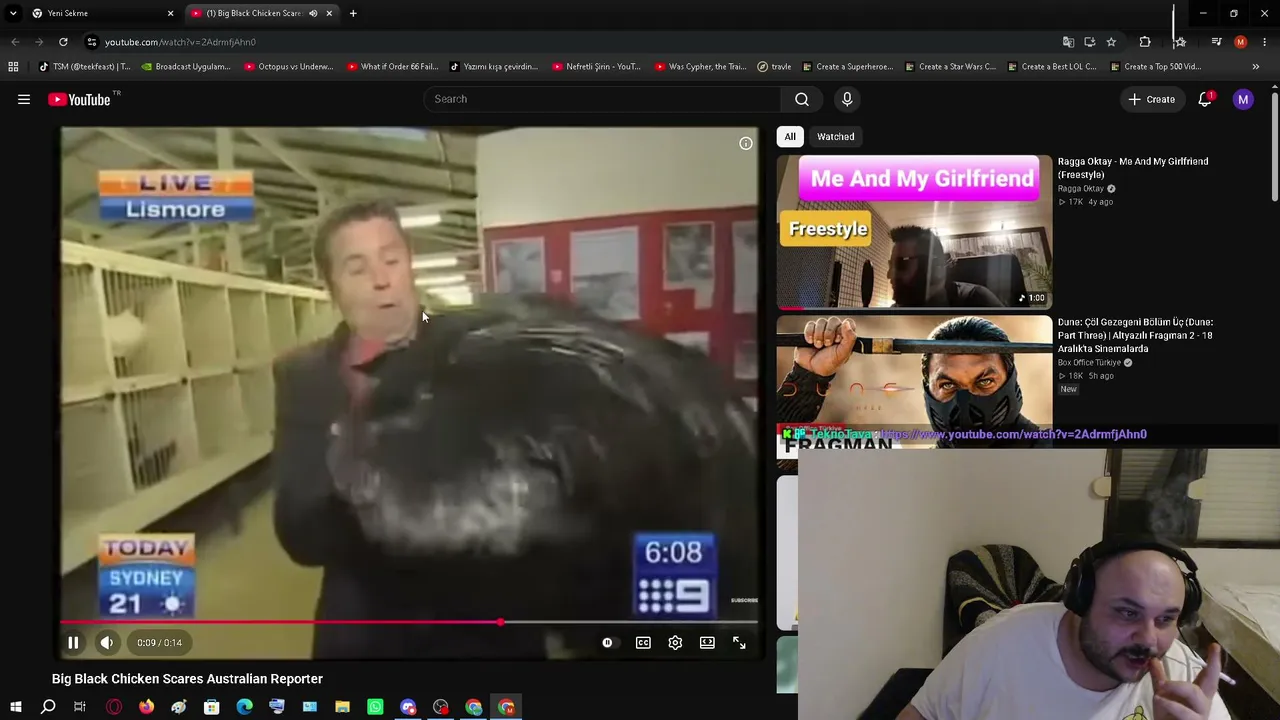Switch to the Yeni Sekme tab

tap(98, 13)
